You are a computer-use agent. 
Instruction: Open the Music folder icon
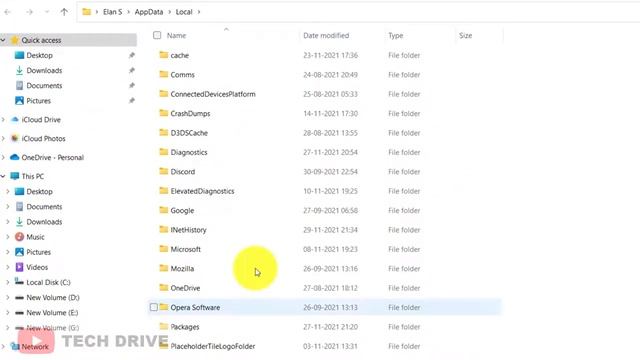point(19,237)
